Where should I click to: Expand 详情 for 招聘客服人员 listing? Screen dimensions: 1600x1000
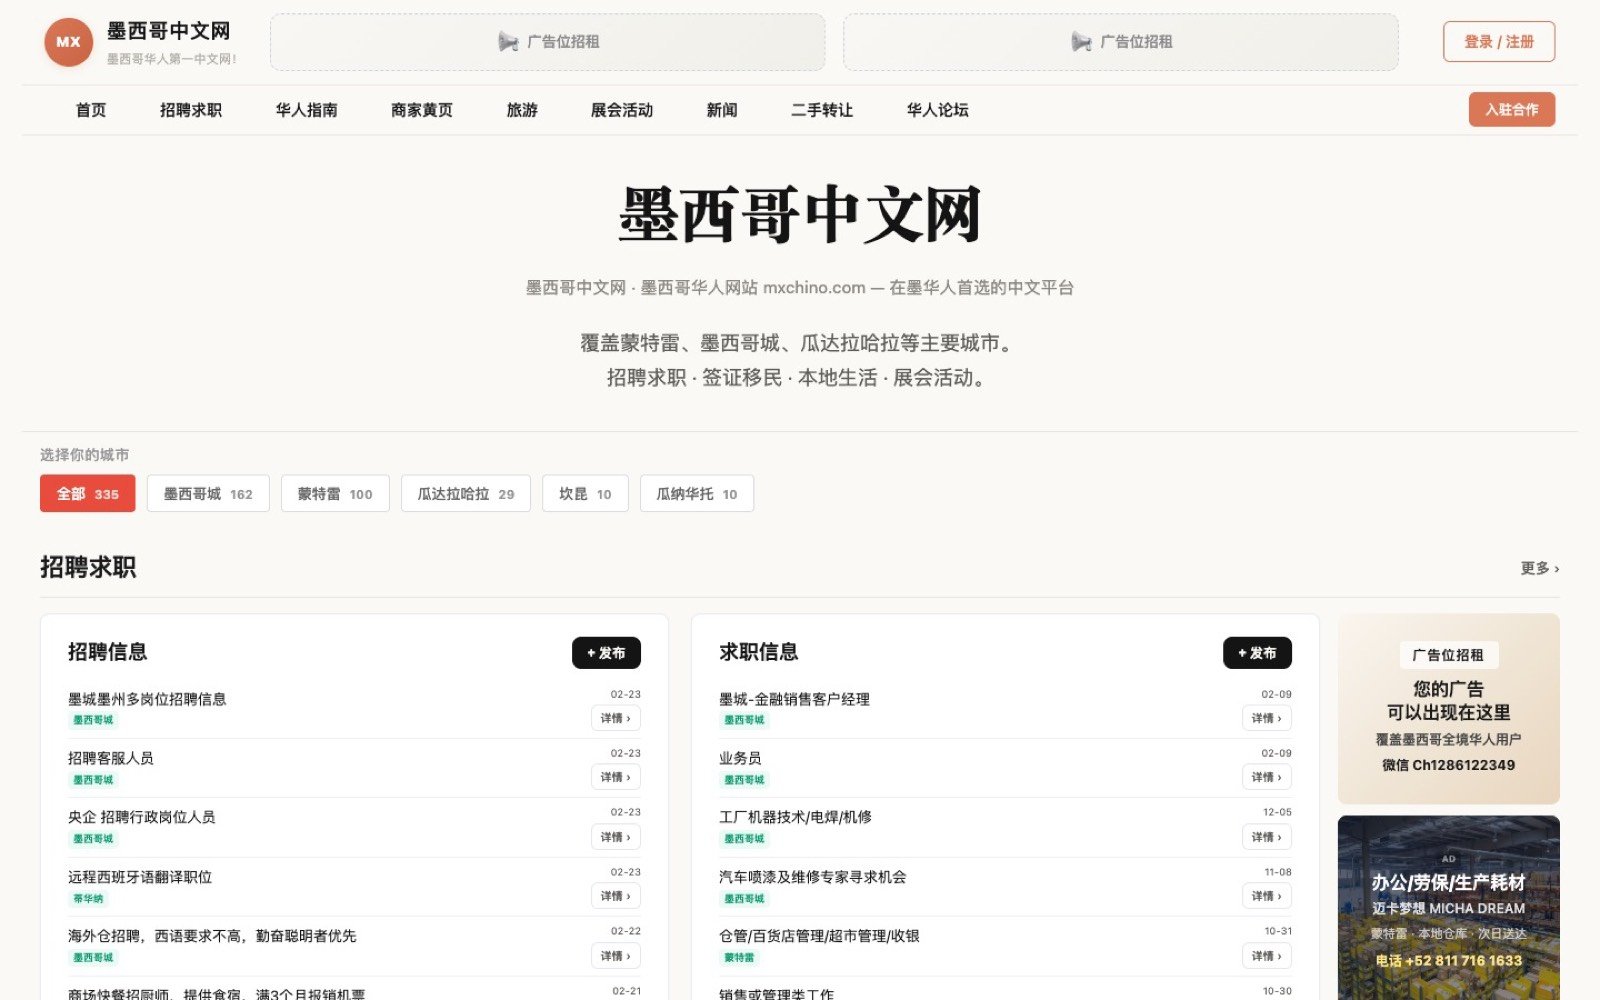pos(615,777)
